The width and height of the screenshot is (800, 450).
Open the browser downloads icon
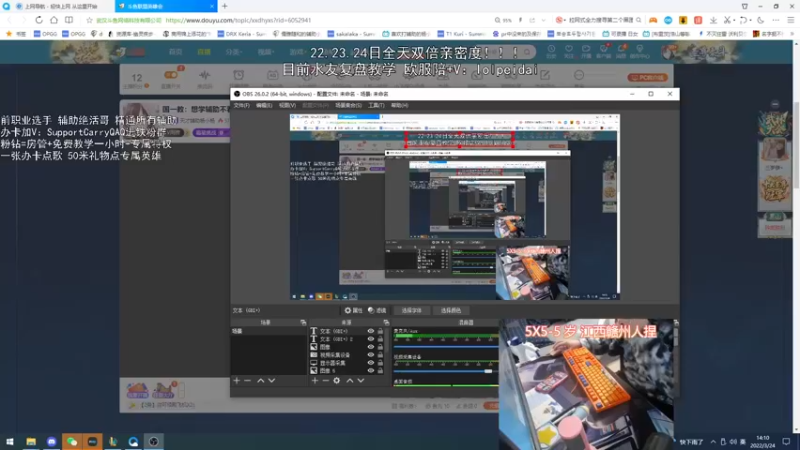[713, 20]
